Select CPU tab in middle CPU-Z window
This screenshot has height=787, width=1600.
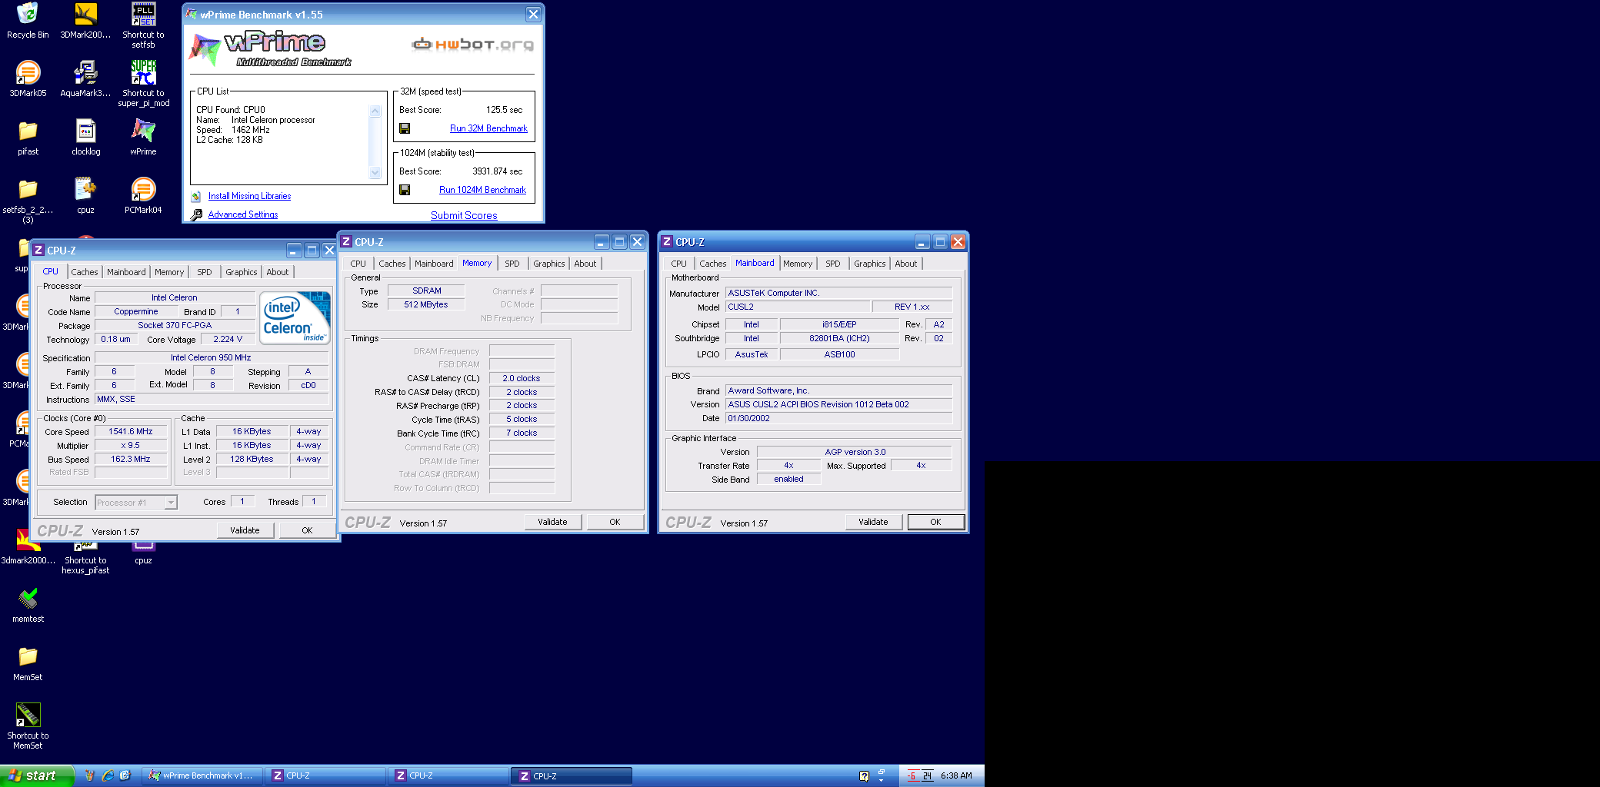(358, 264)
